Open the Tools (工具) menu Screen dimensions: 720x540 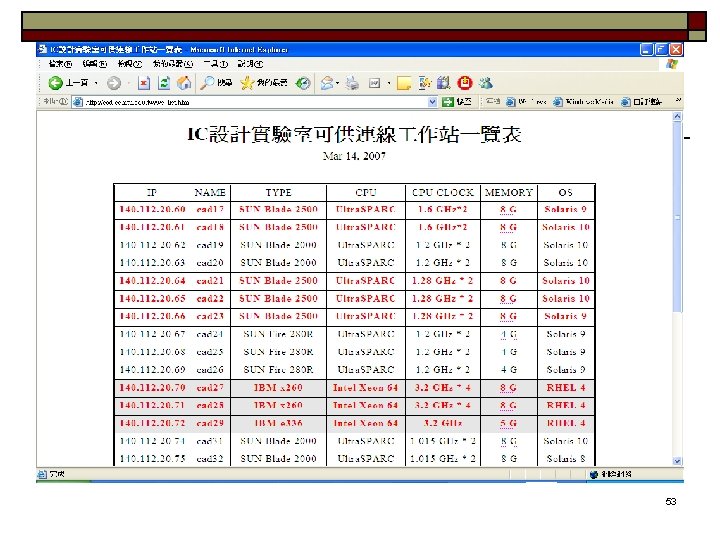click(215, 64)
